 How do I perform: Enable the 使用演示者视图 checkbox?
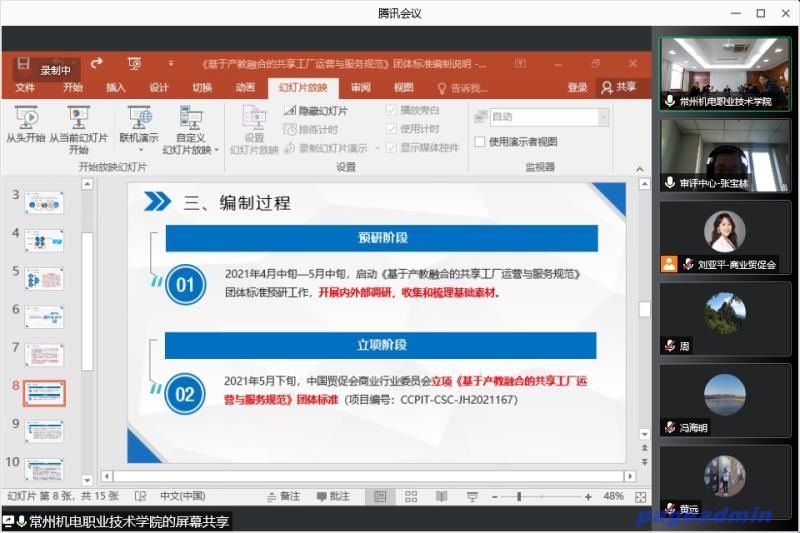[480, 142]
